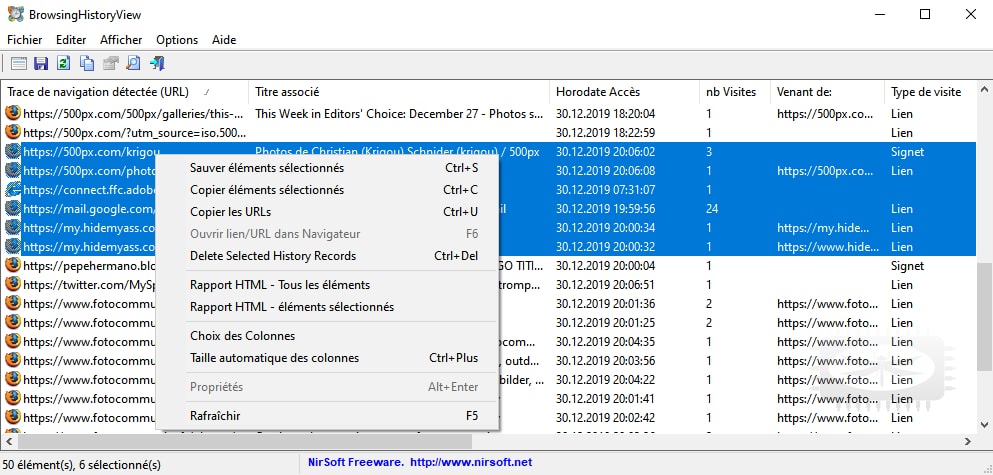Select Rapport HTML - éléments sélectionnés
Viewport: 993px width, 475px height.
click(327, 307)
